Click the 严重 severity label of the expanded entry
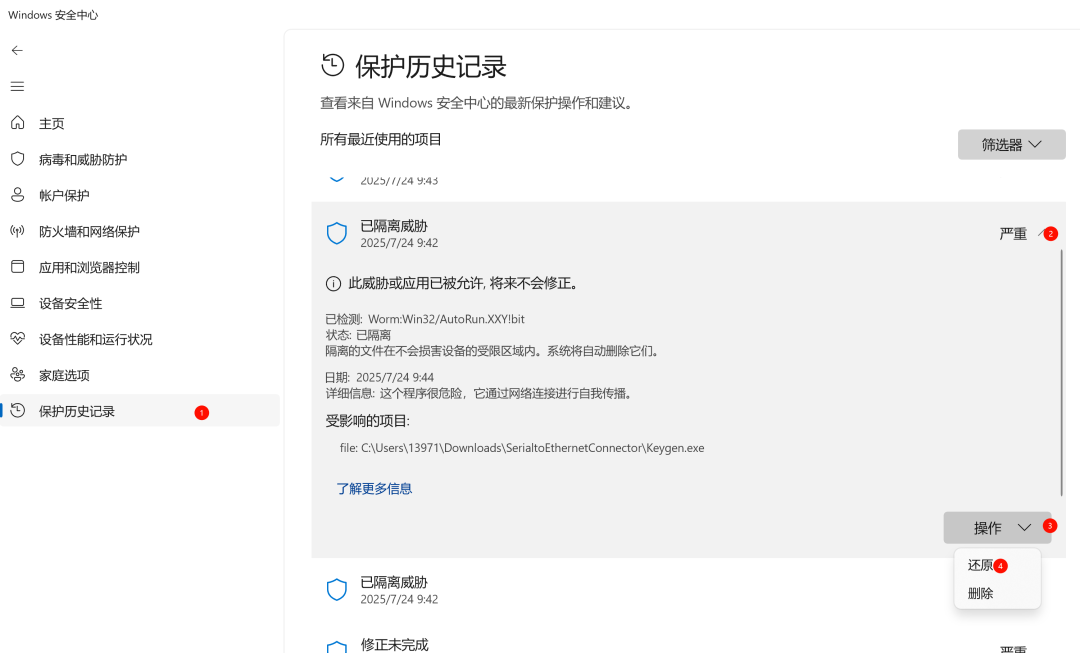The height and width of the screenshot is (653, 1080). [1012, 234]
